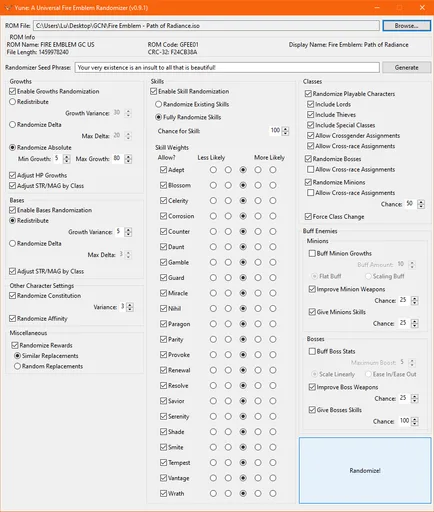Select Randomize Delta under Growths
The width and height of the screenshot is (434, 512).
pos(13,124)
